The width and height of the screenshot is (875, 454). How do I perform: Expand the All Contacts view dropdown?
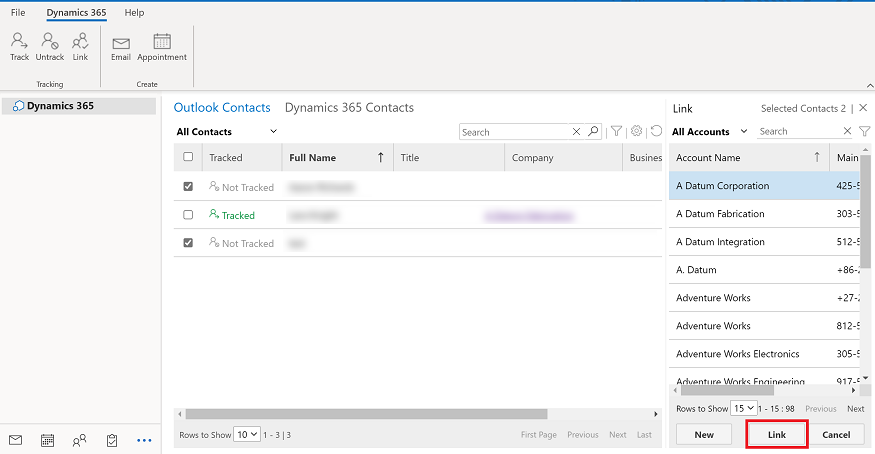226,132
